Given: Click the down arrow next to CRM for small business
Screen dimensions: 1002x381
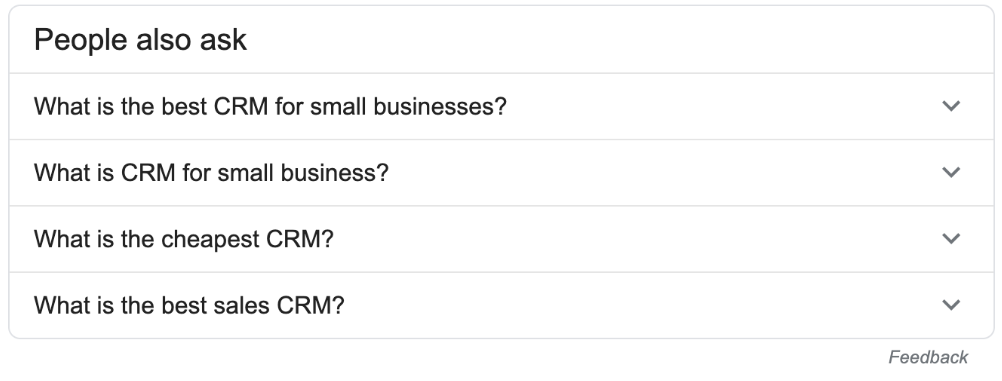Looking at the screenshot, I should coord(951,173).
